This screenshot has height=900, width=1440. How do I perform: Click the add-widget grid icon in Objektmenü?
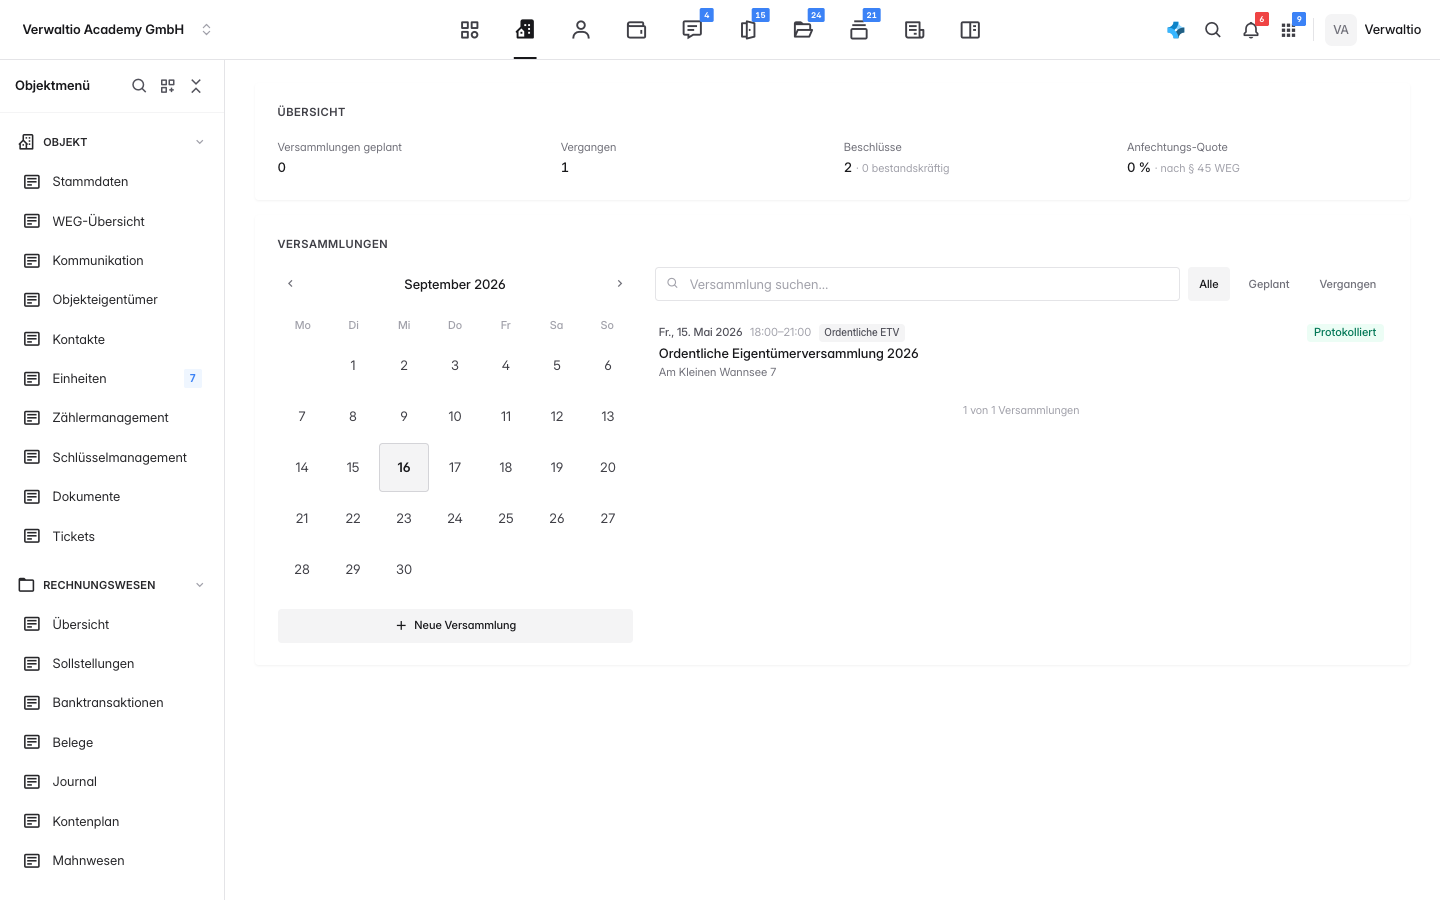[168, 86]
